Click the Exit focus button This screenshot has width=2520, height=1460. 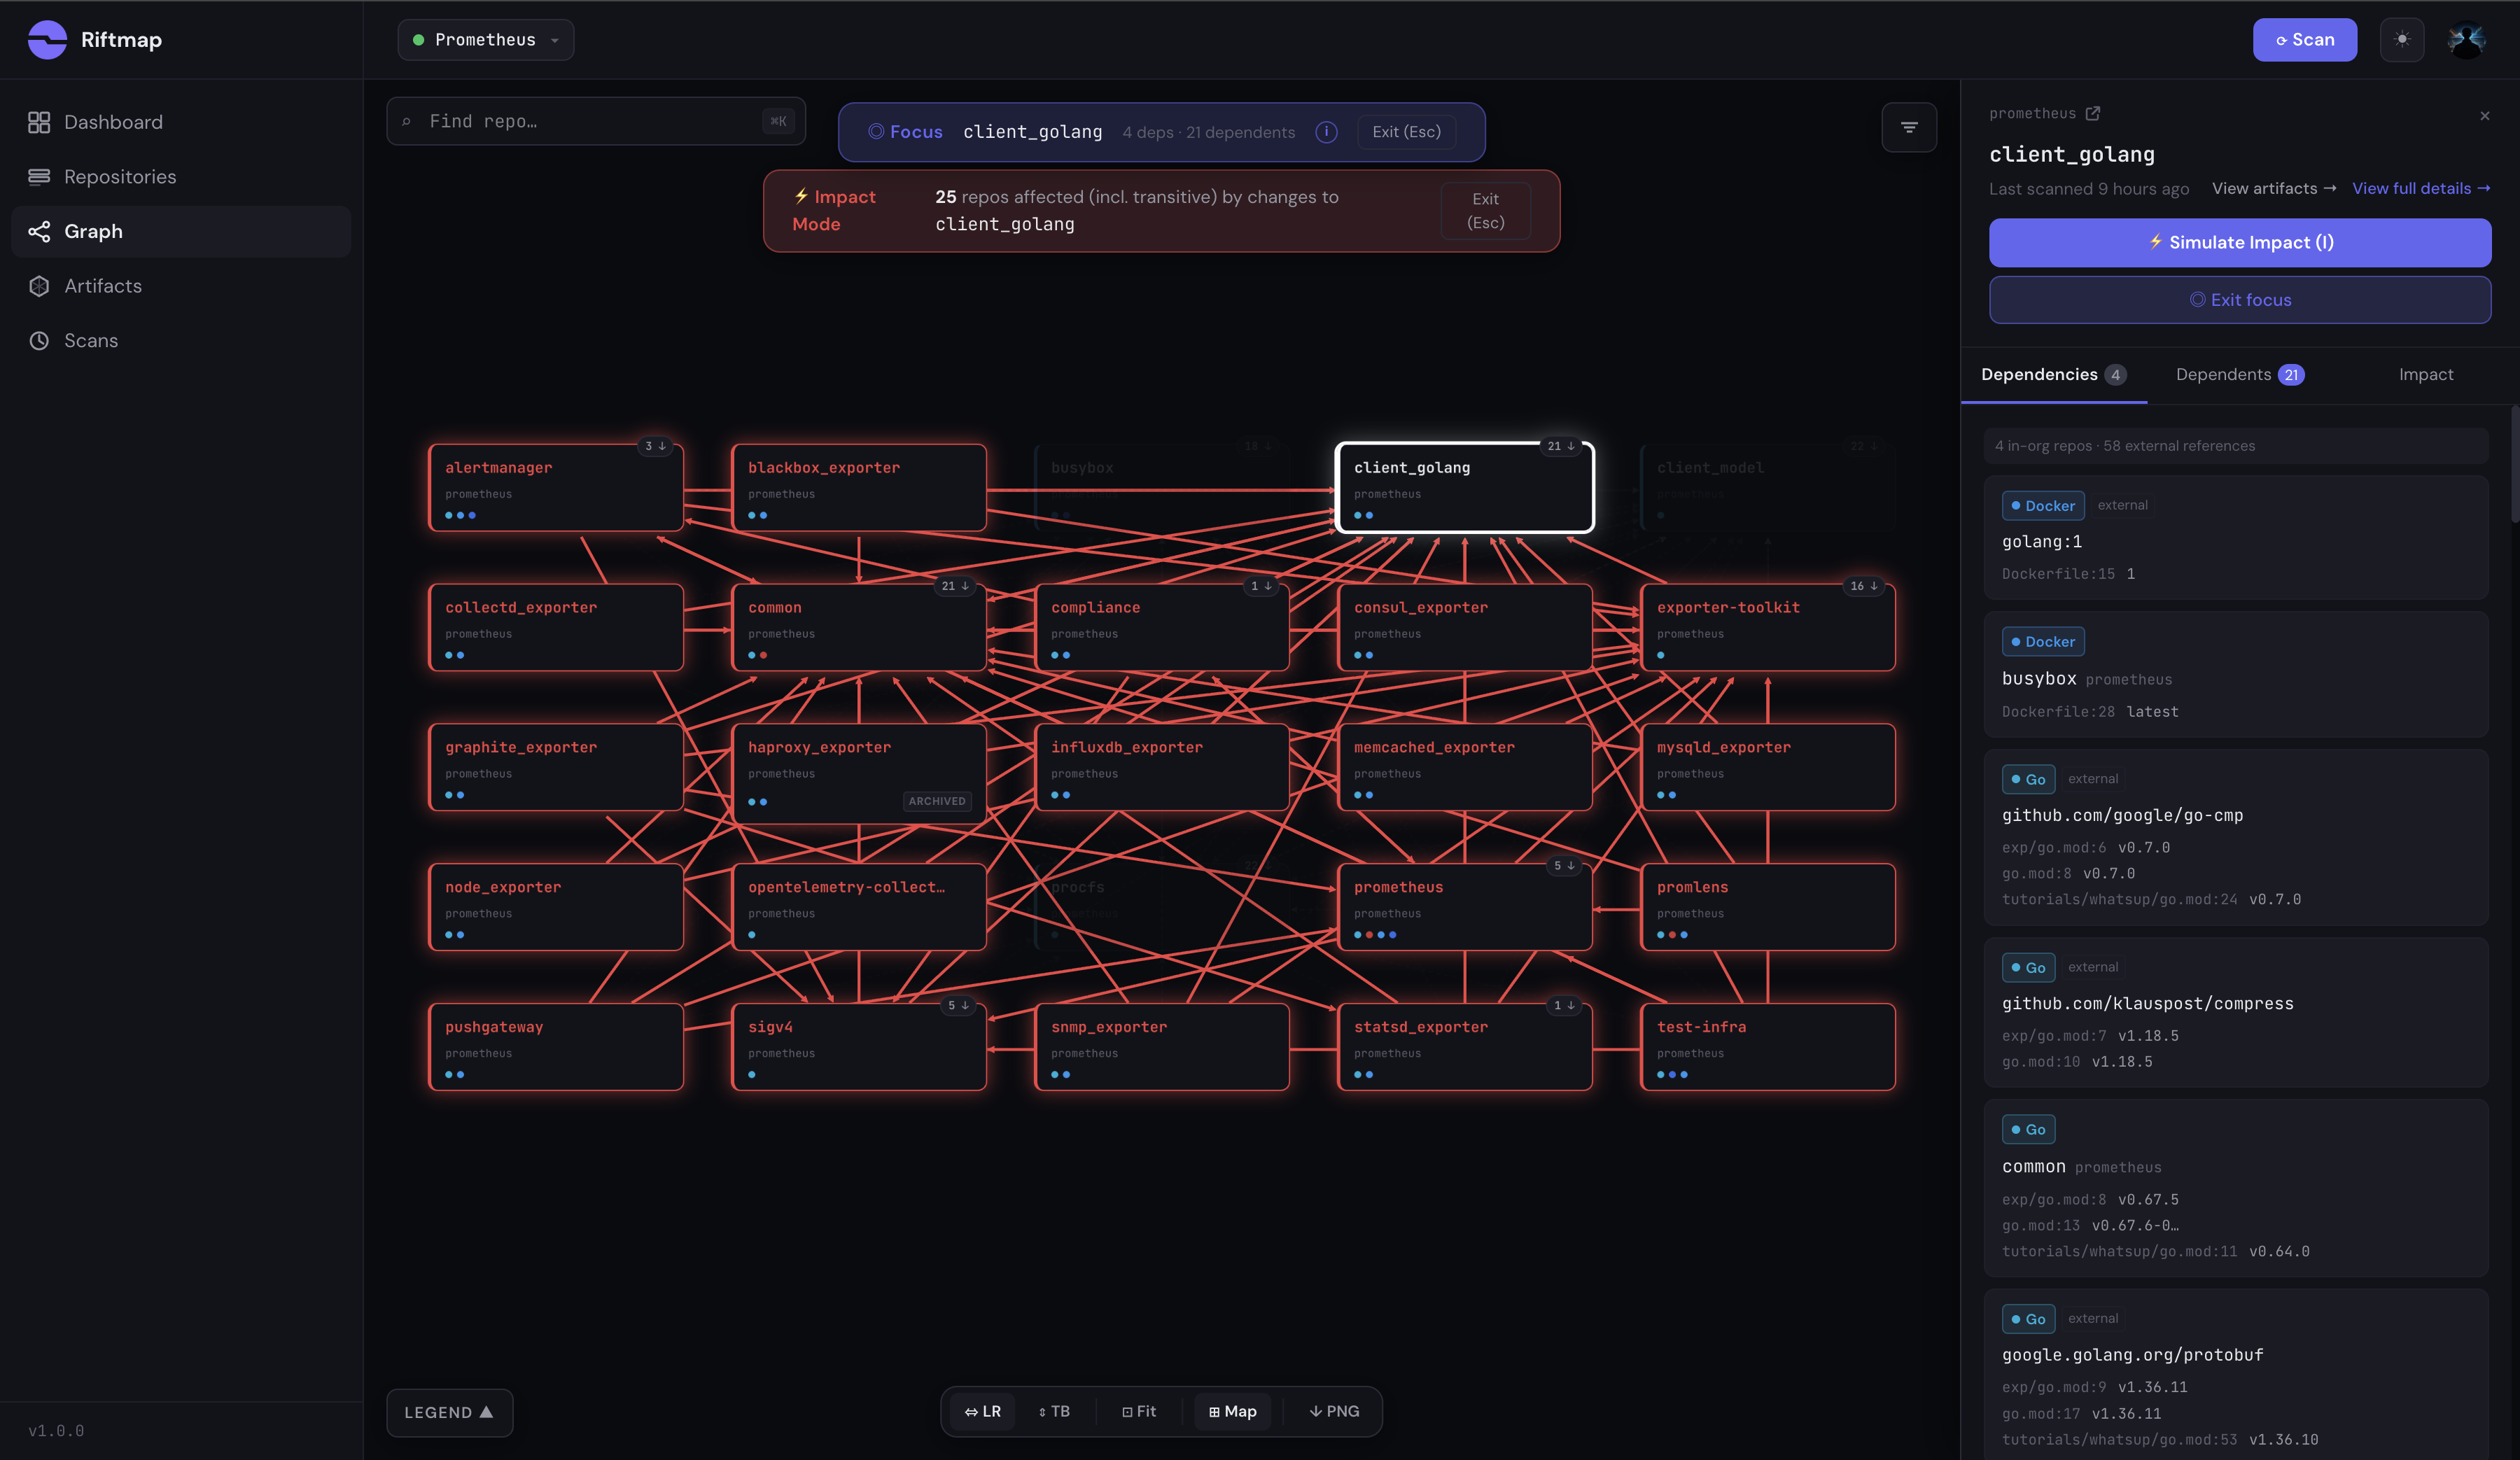2240,300
